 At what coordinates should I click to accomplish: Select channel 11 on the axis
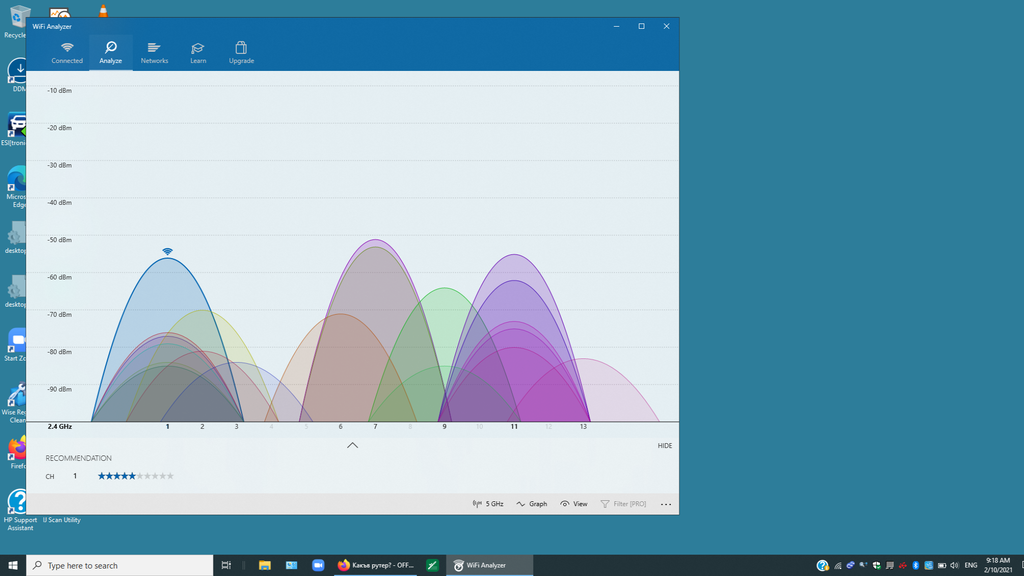pos(514,427)
